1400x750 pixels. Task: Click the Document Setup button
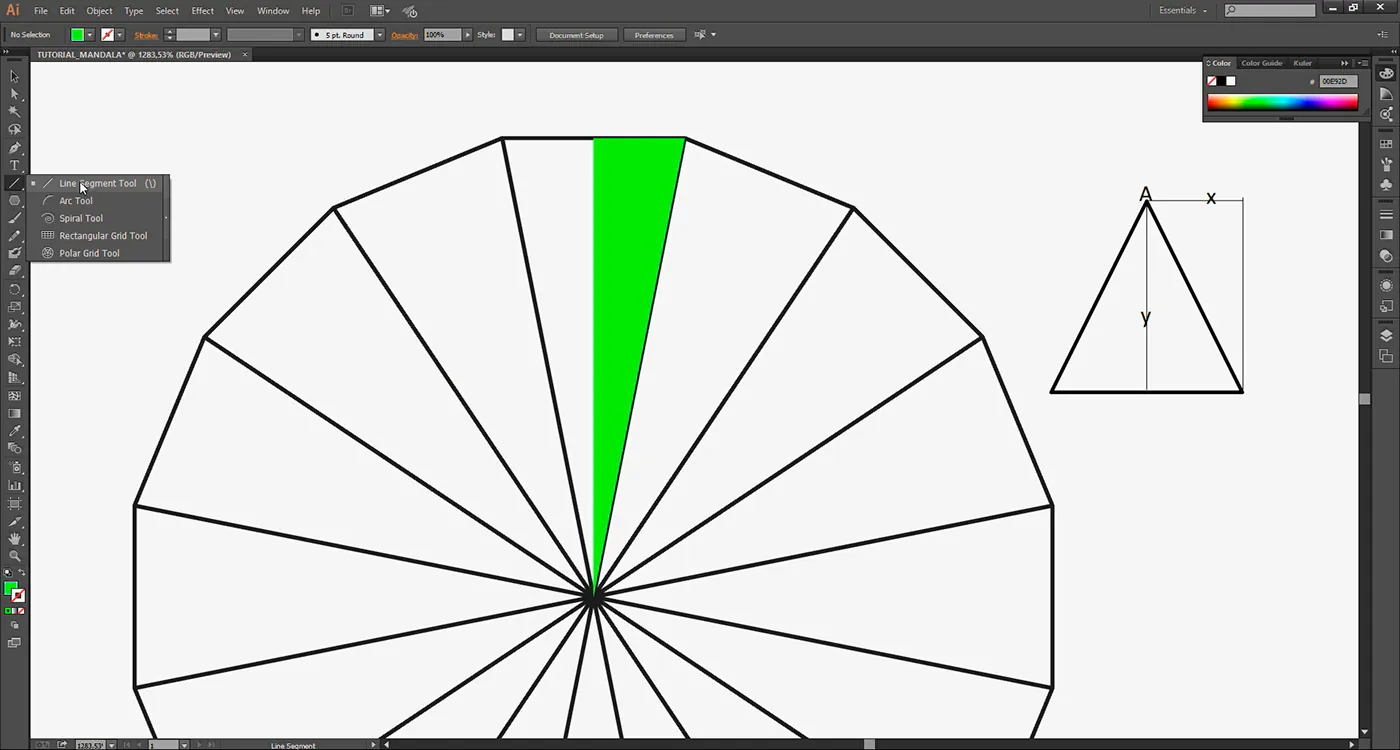tap(576, 35)
